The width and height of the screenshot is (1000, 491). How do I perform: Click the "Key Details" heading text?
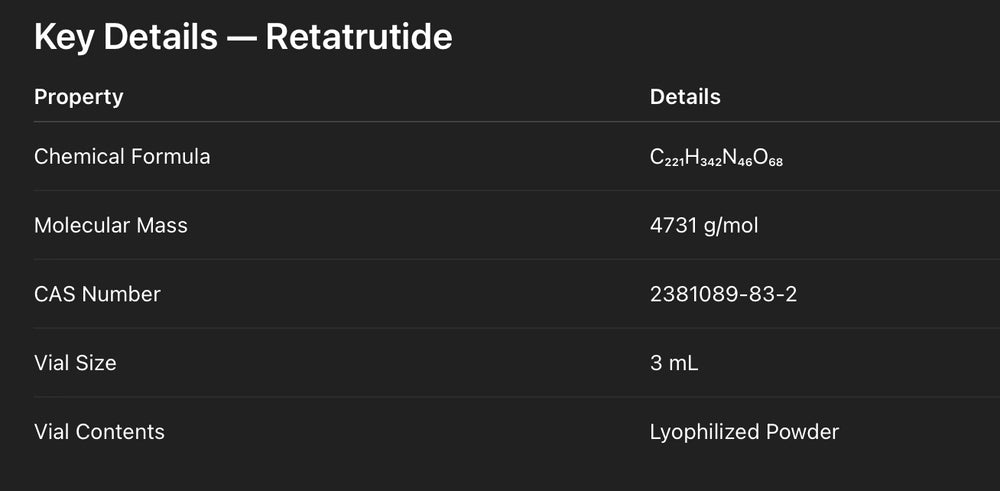pyautogui.click(x=125, y=37)
